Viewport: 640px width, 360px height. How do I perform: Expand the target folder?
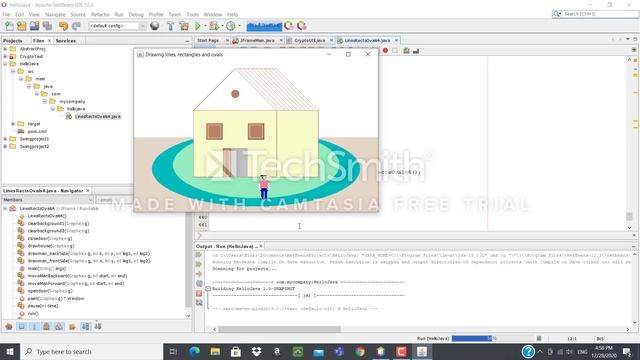(13, 124)
